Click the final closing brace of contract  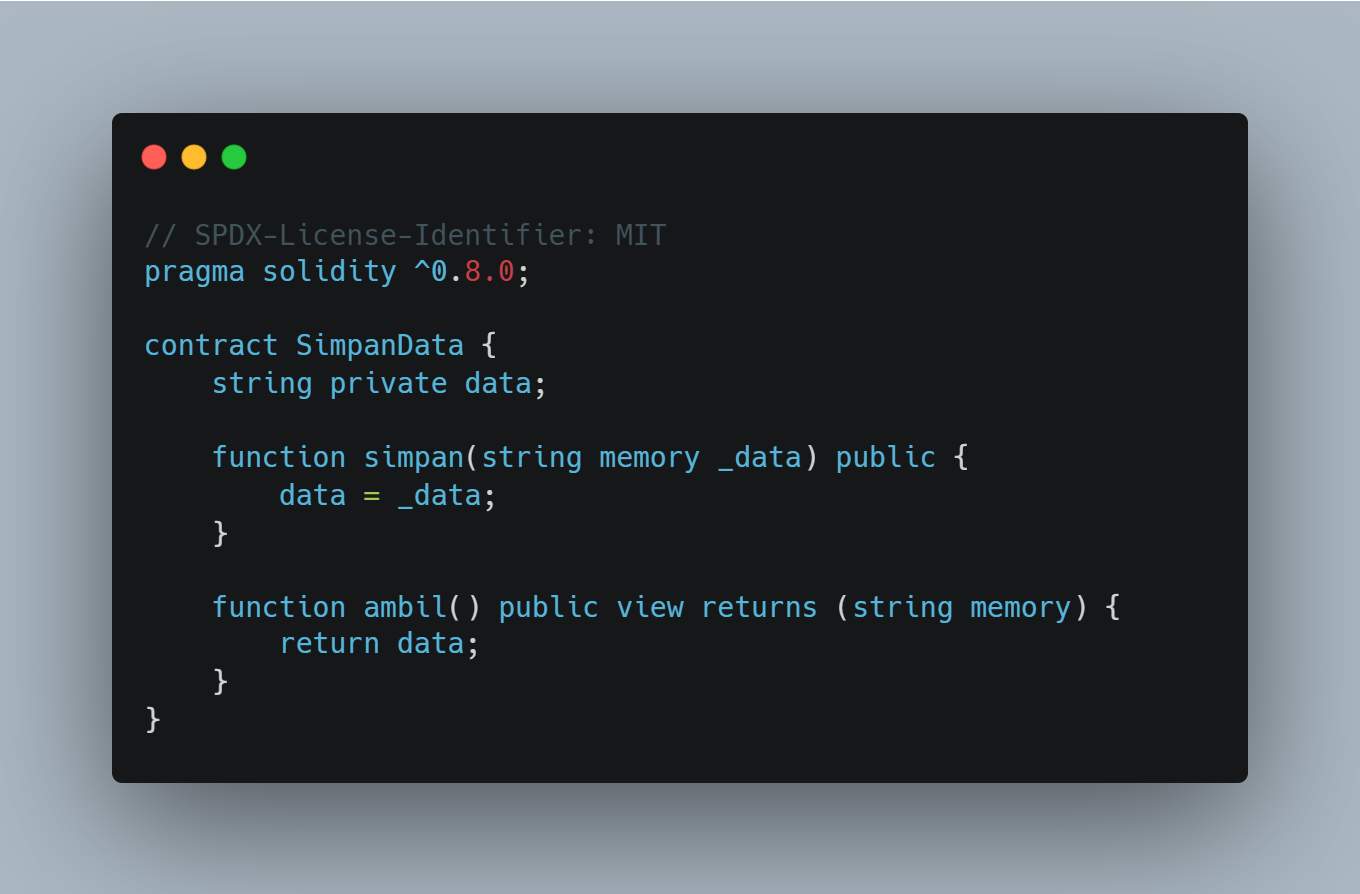tap(153, 719)
